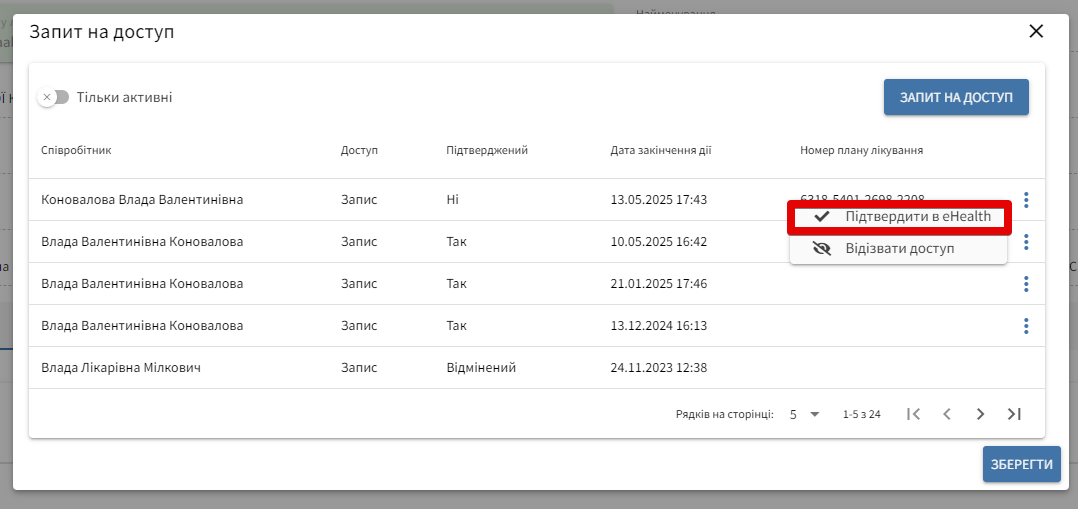Open the three-dot menu for the 10.05.2025 row

[x=1026, y=242]
